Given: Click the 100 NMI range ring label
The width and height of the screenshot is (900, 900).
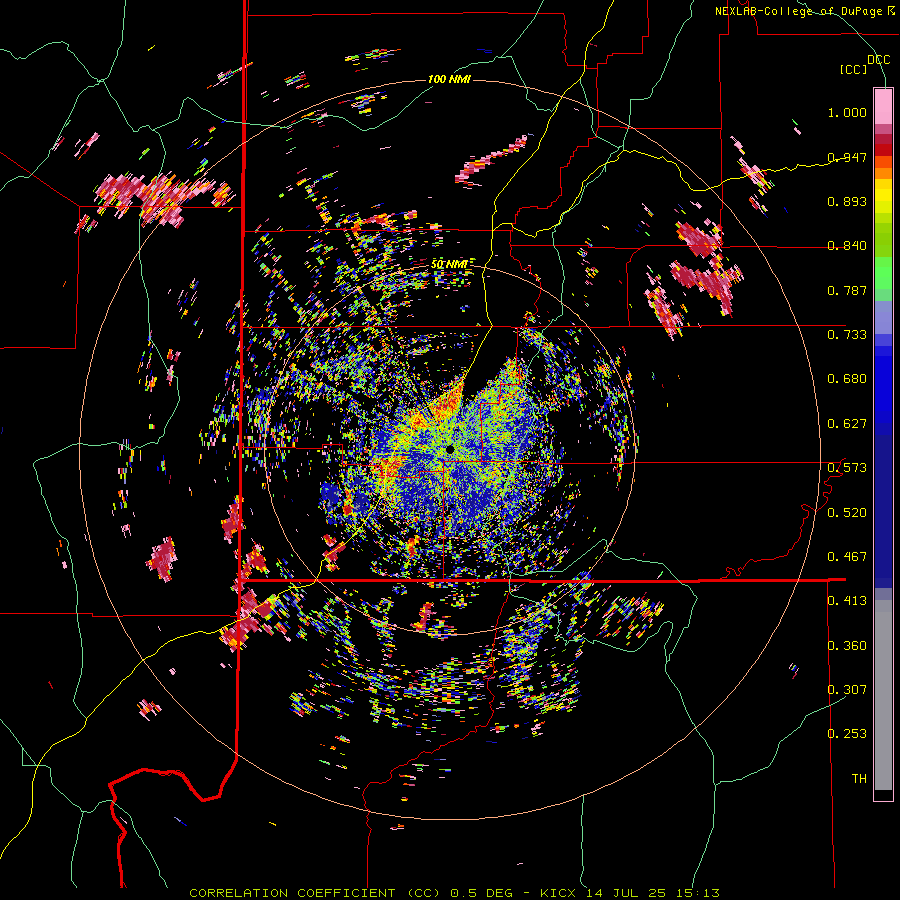Looking at the screenshot, I should point(449,79).
